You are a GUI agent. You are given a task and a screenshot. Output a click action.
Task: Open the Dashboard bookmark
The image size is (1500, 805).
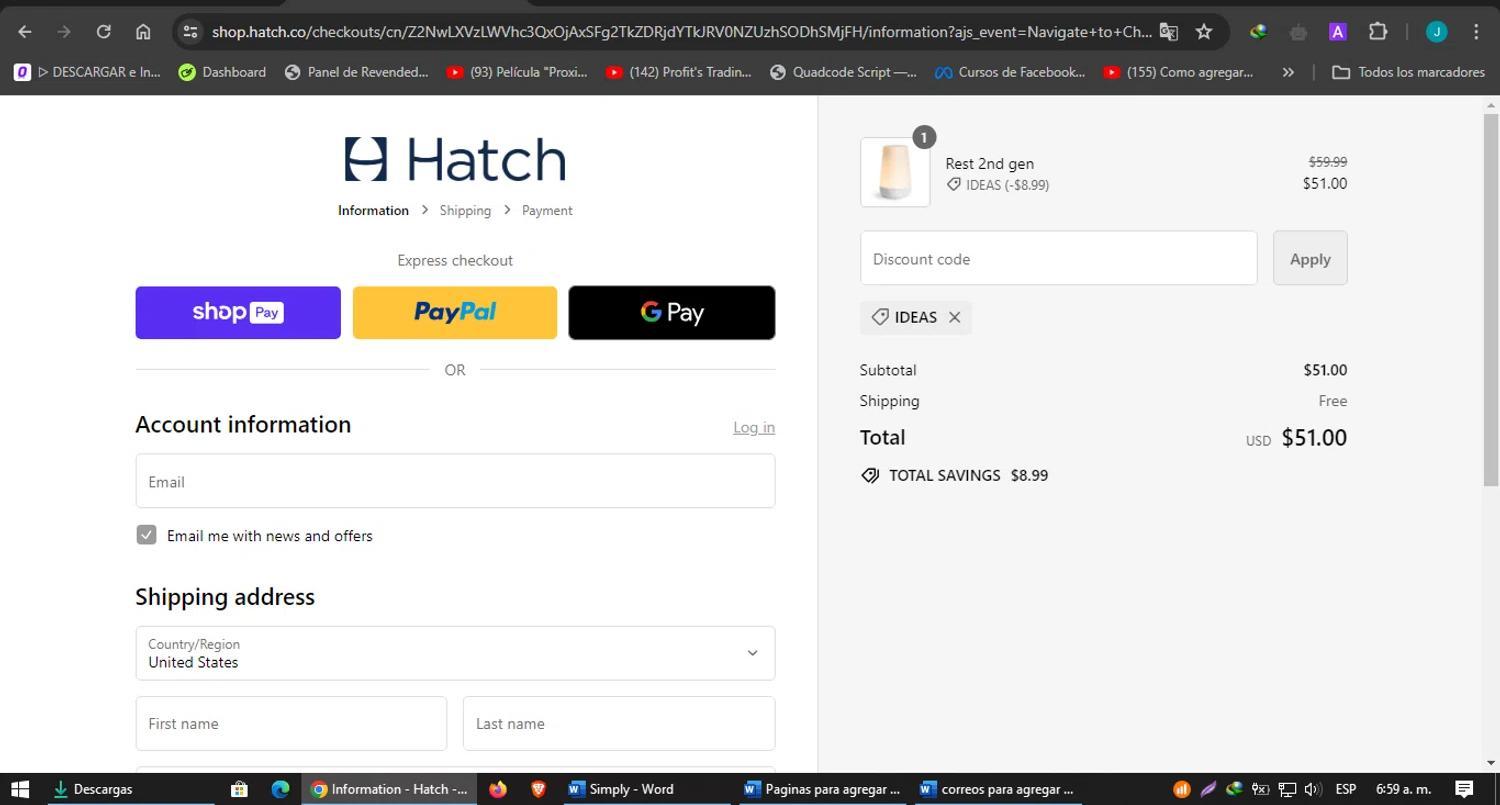(222, 72)
